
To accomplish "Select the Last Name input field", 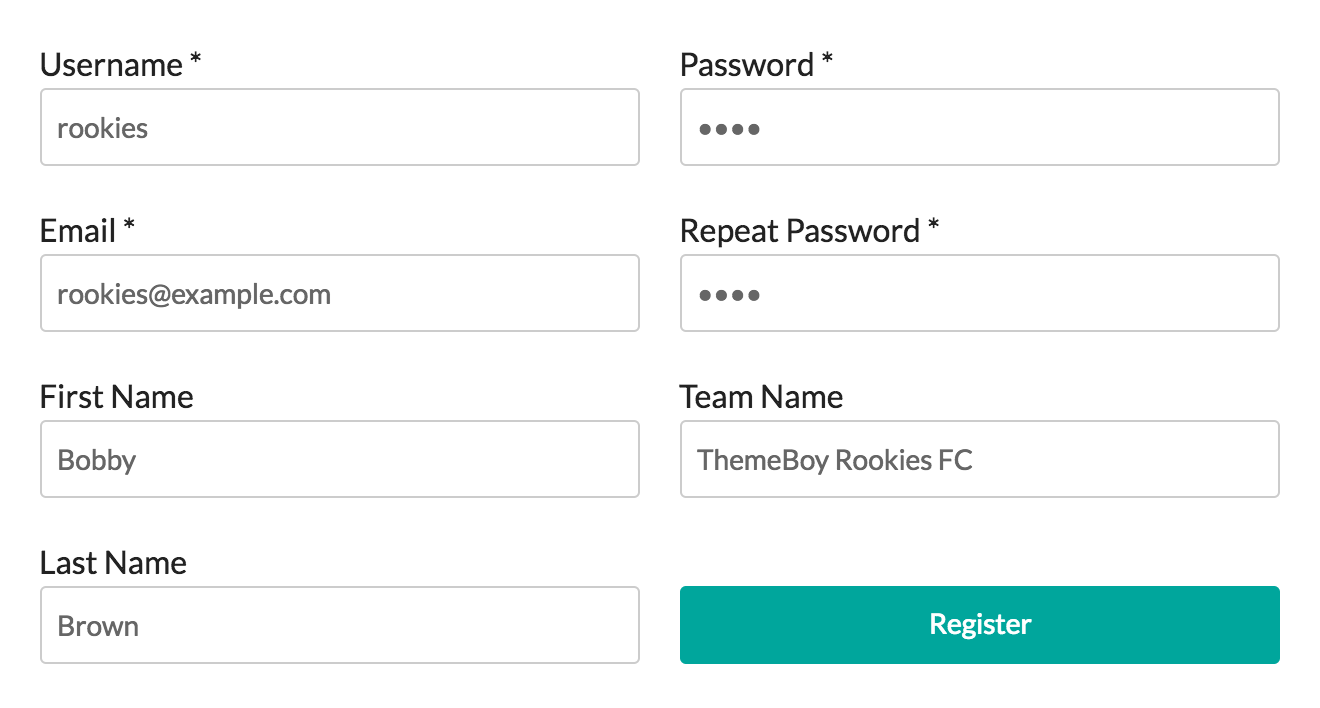I will tap(339, 625).
